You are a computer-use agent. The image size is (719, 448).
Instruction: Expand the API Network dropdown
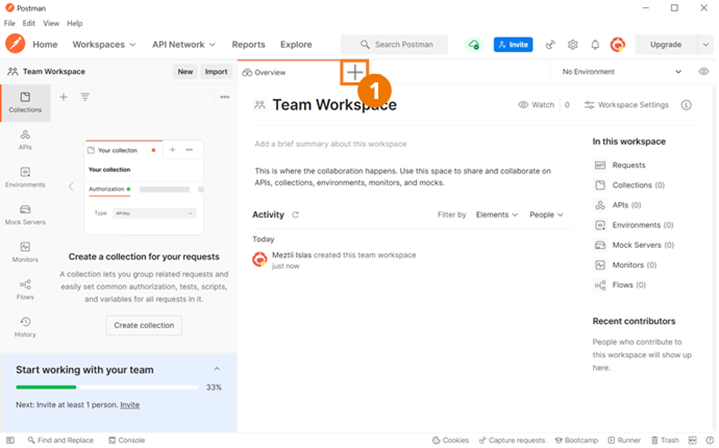tap(184, 44)
